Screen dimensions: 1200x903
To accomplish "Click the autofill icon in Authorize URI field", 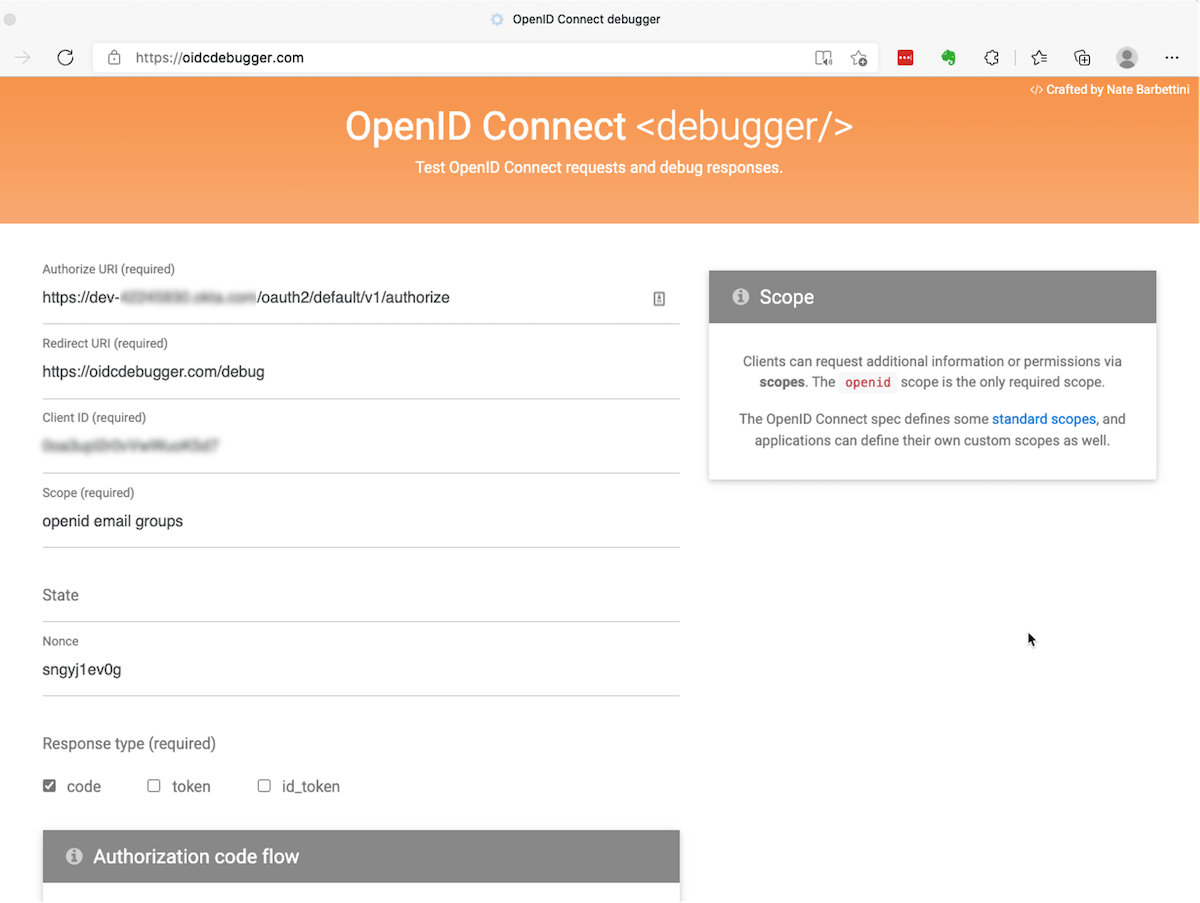I will click(659, 298).
